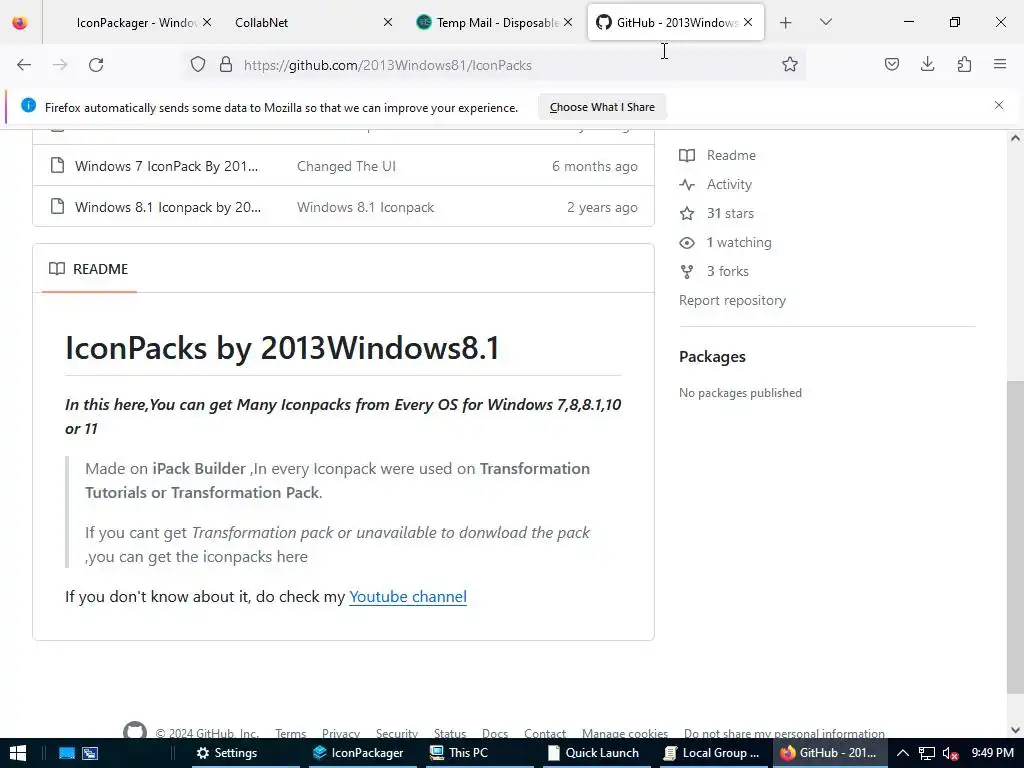Viewport: 1024px width, 768px height.
Task: Go back to the previous page
Action: point(24,65)
